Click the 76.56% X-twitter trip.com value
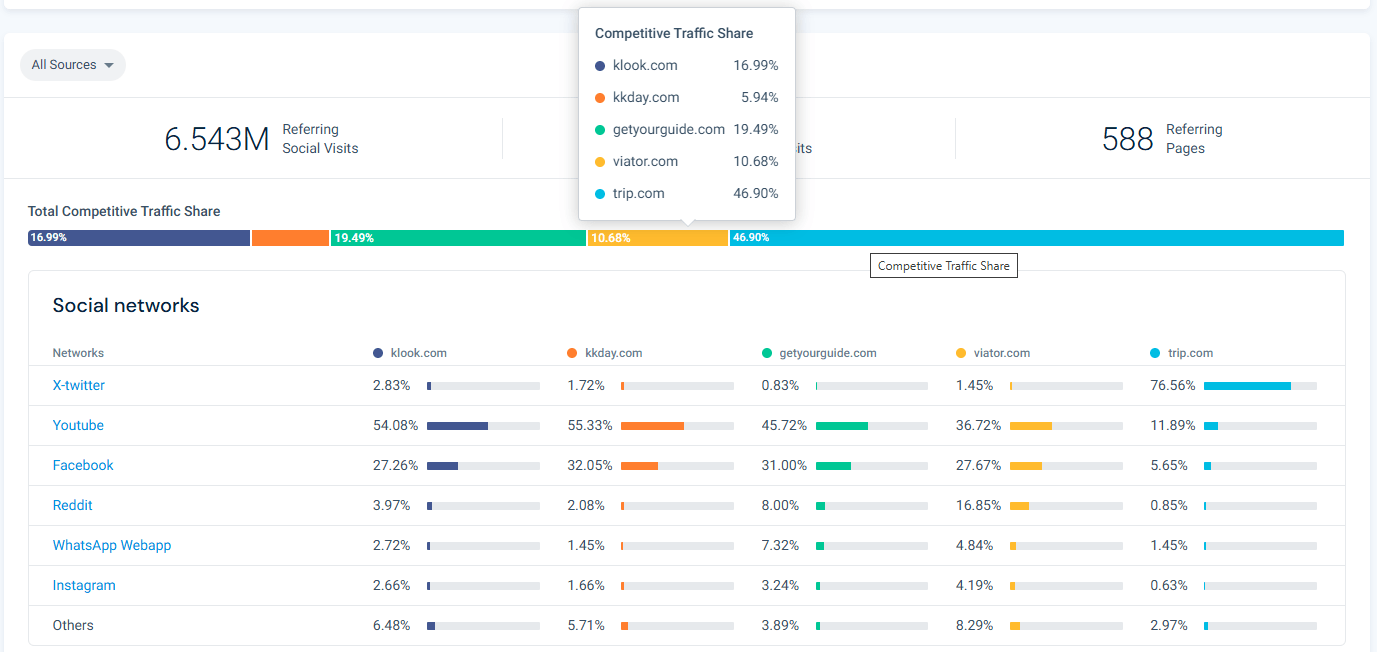1377x652 pixels. (x=1173, y=385)
